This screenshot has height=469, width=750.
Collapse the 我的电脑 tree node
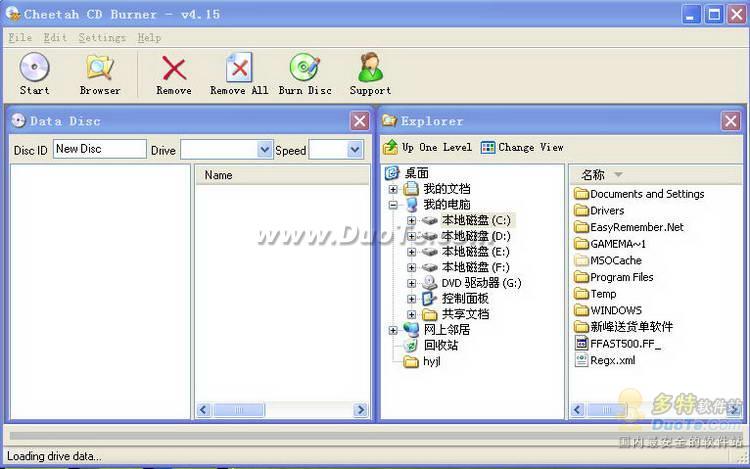point(393,205)
